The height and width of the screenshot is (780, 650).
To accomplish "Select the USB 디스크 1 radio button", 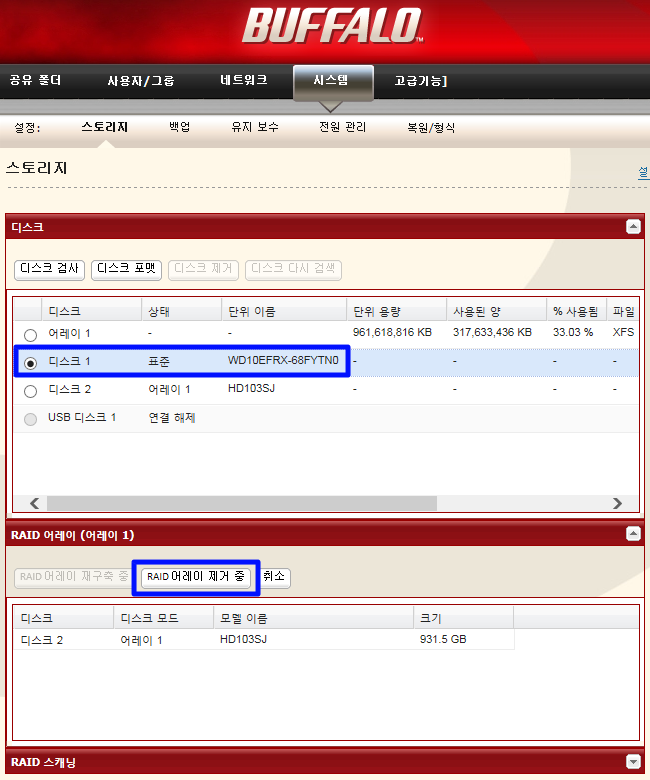I will pos(30,419).
